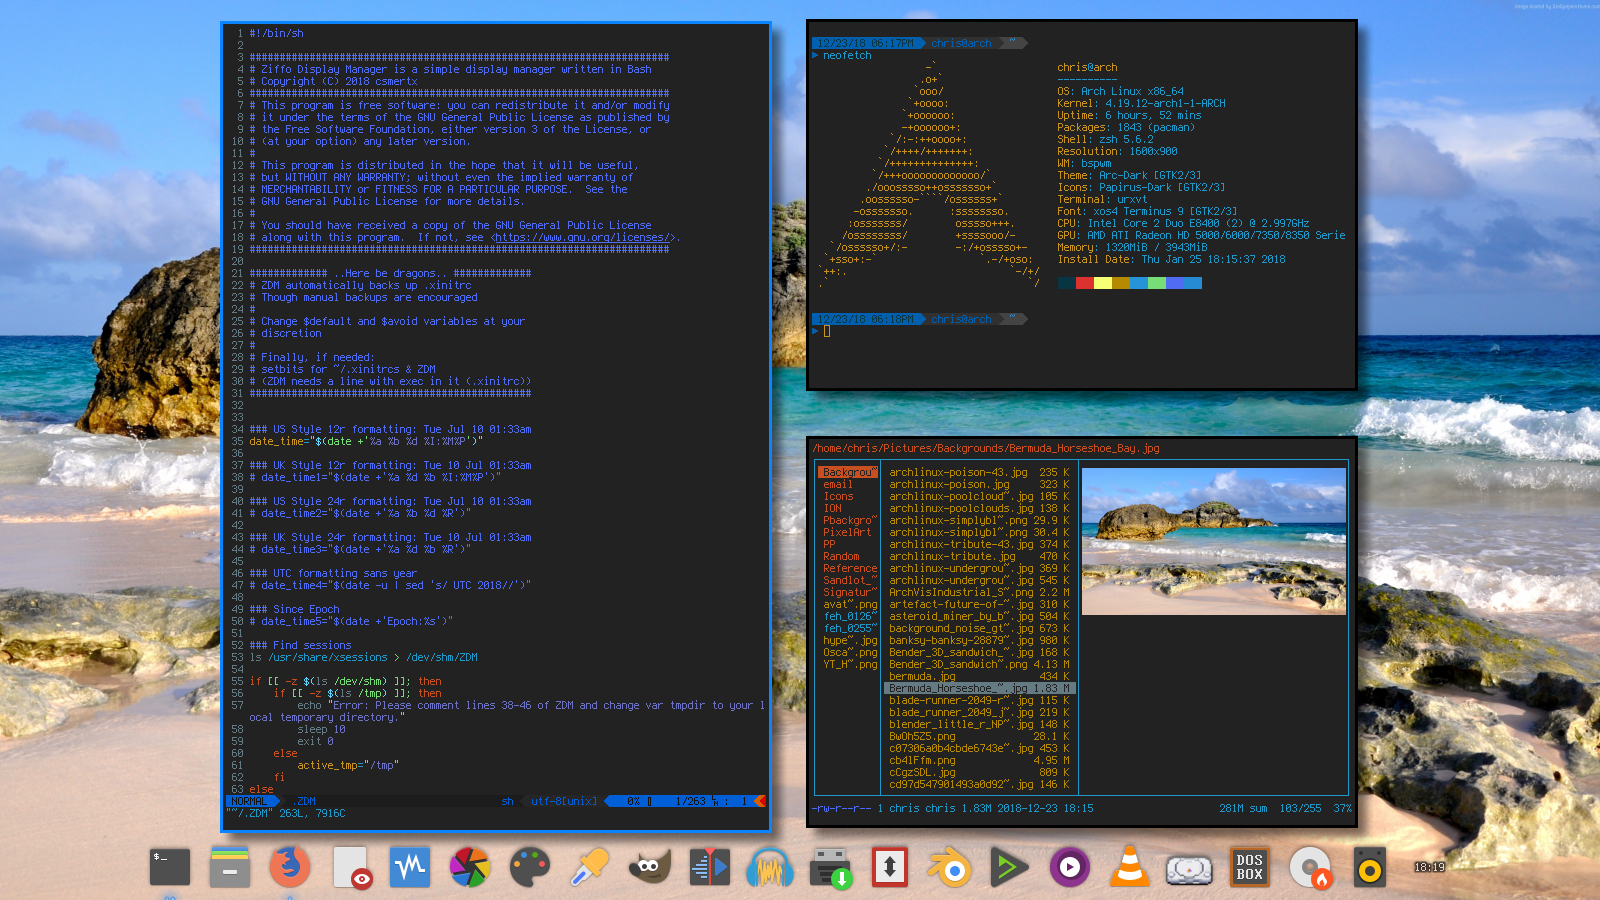Select the PixelArt directory in ranger
Viewport: 1600px width, 900px height.
(x=847, y=532)
